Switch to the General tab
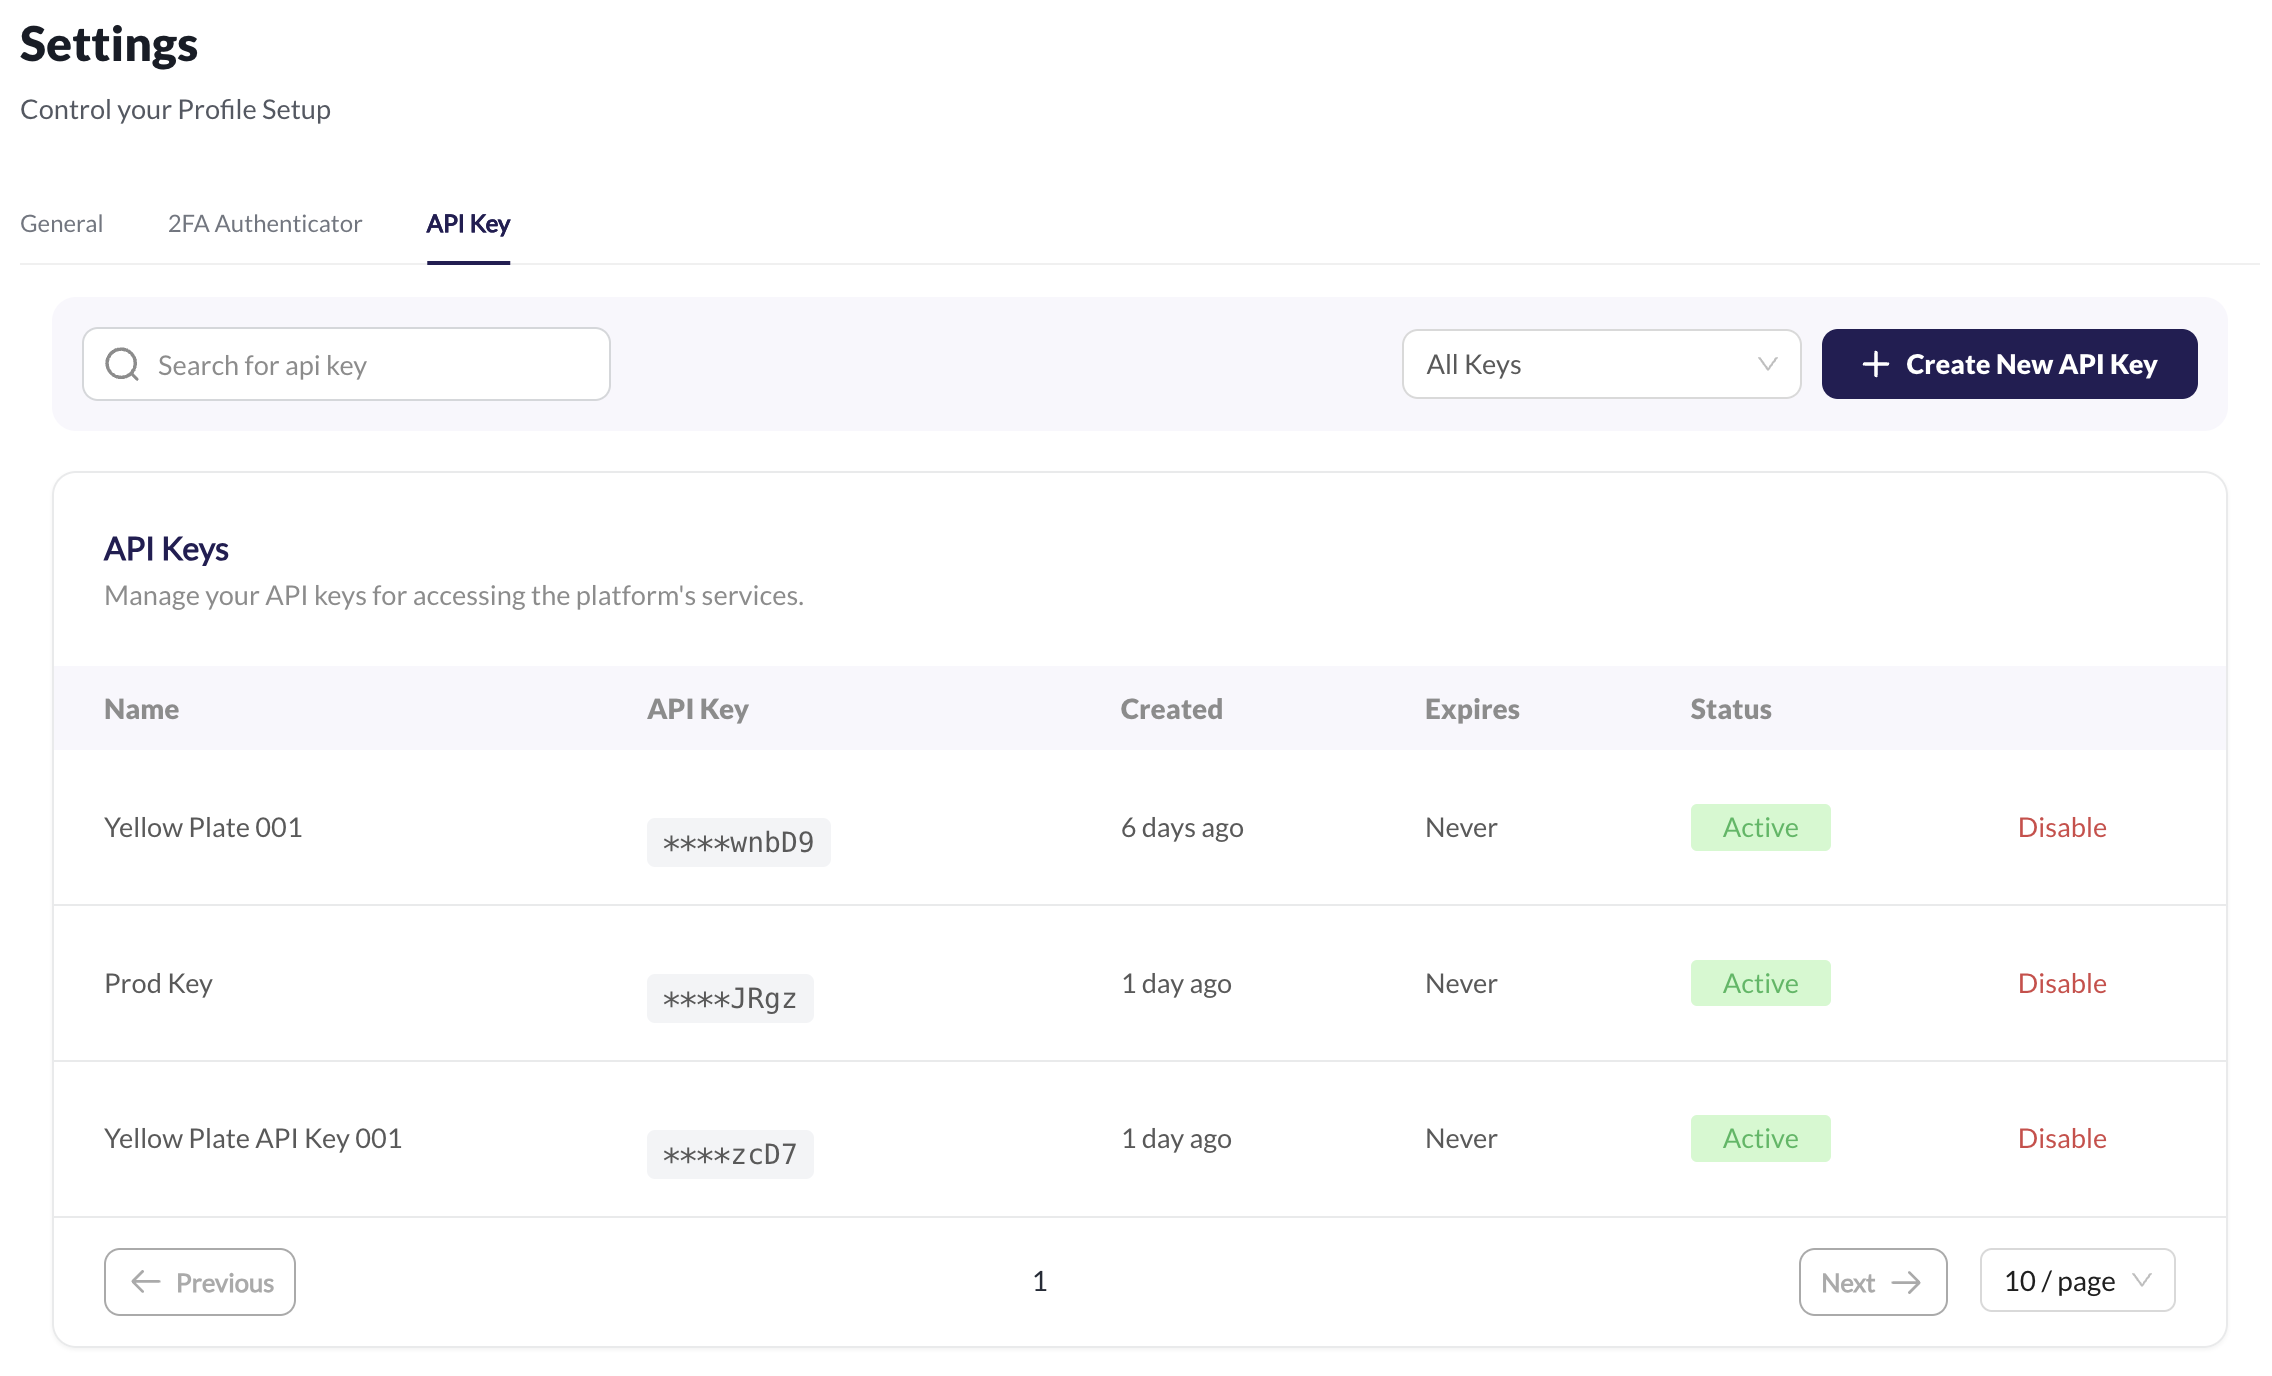Image resolution: width=2272 pixels, height=1376 pixels. point(61,223)
